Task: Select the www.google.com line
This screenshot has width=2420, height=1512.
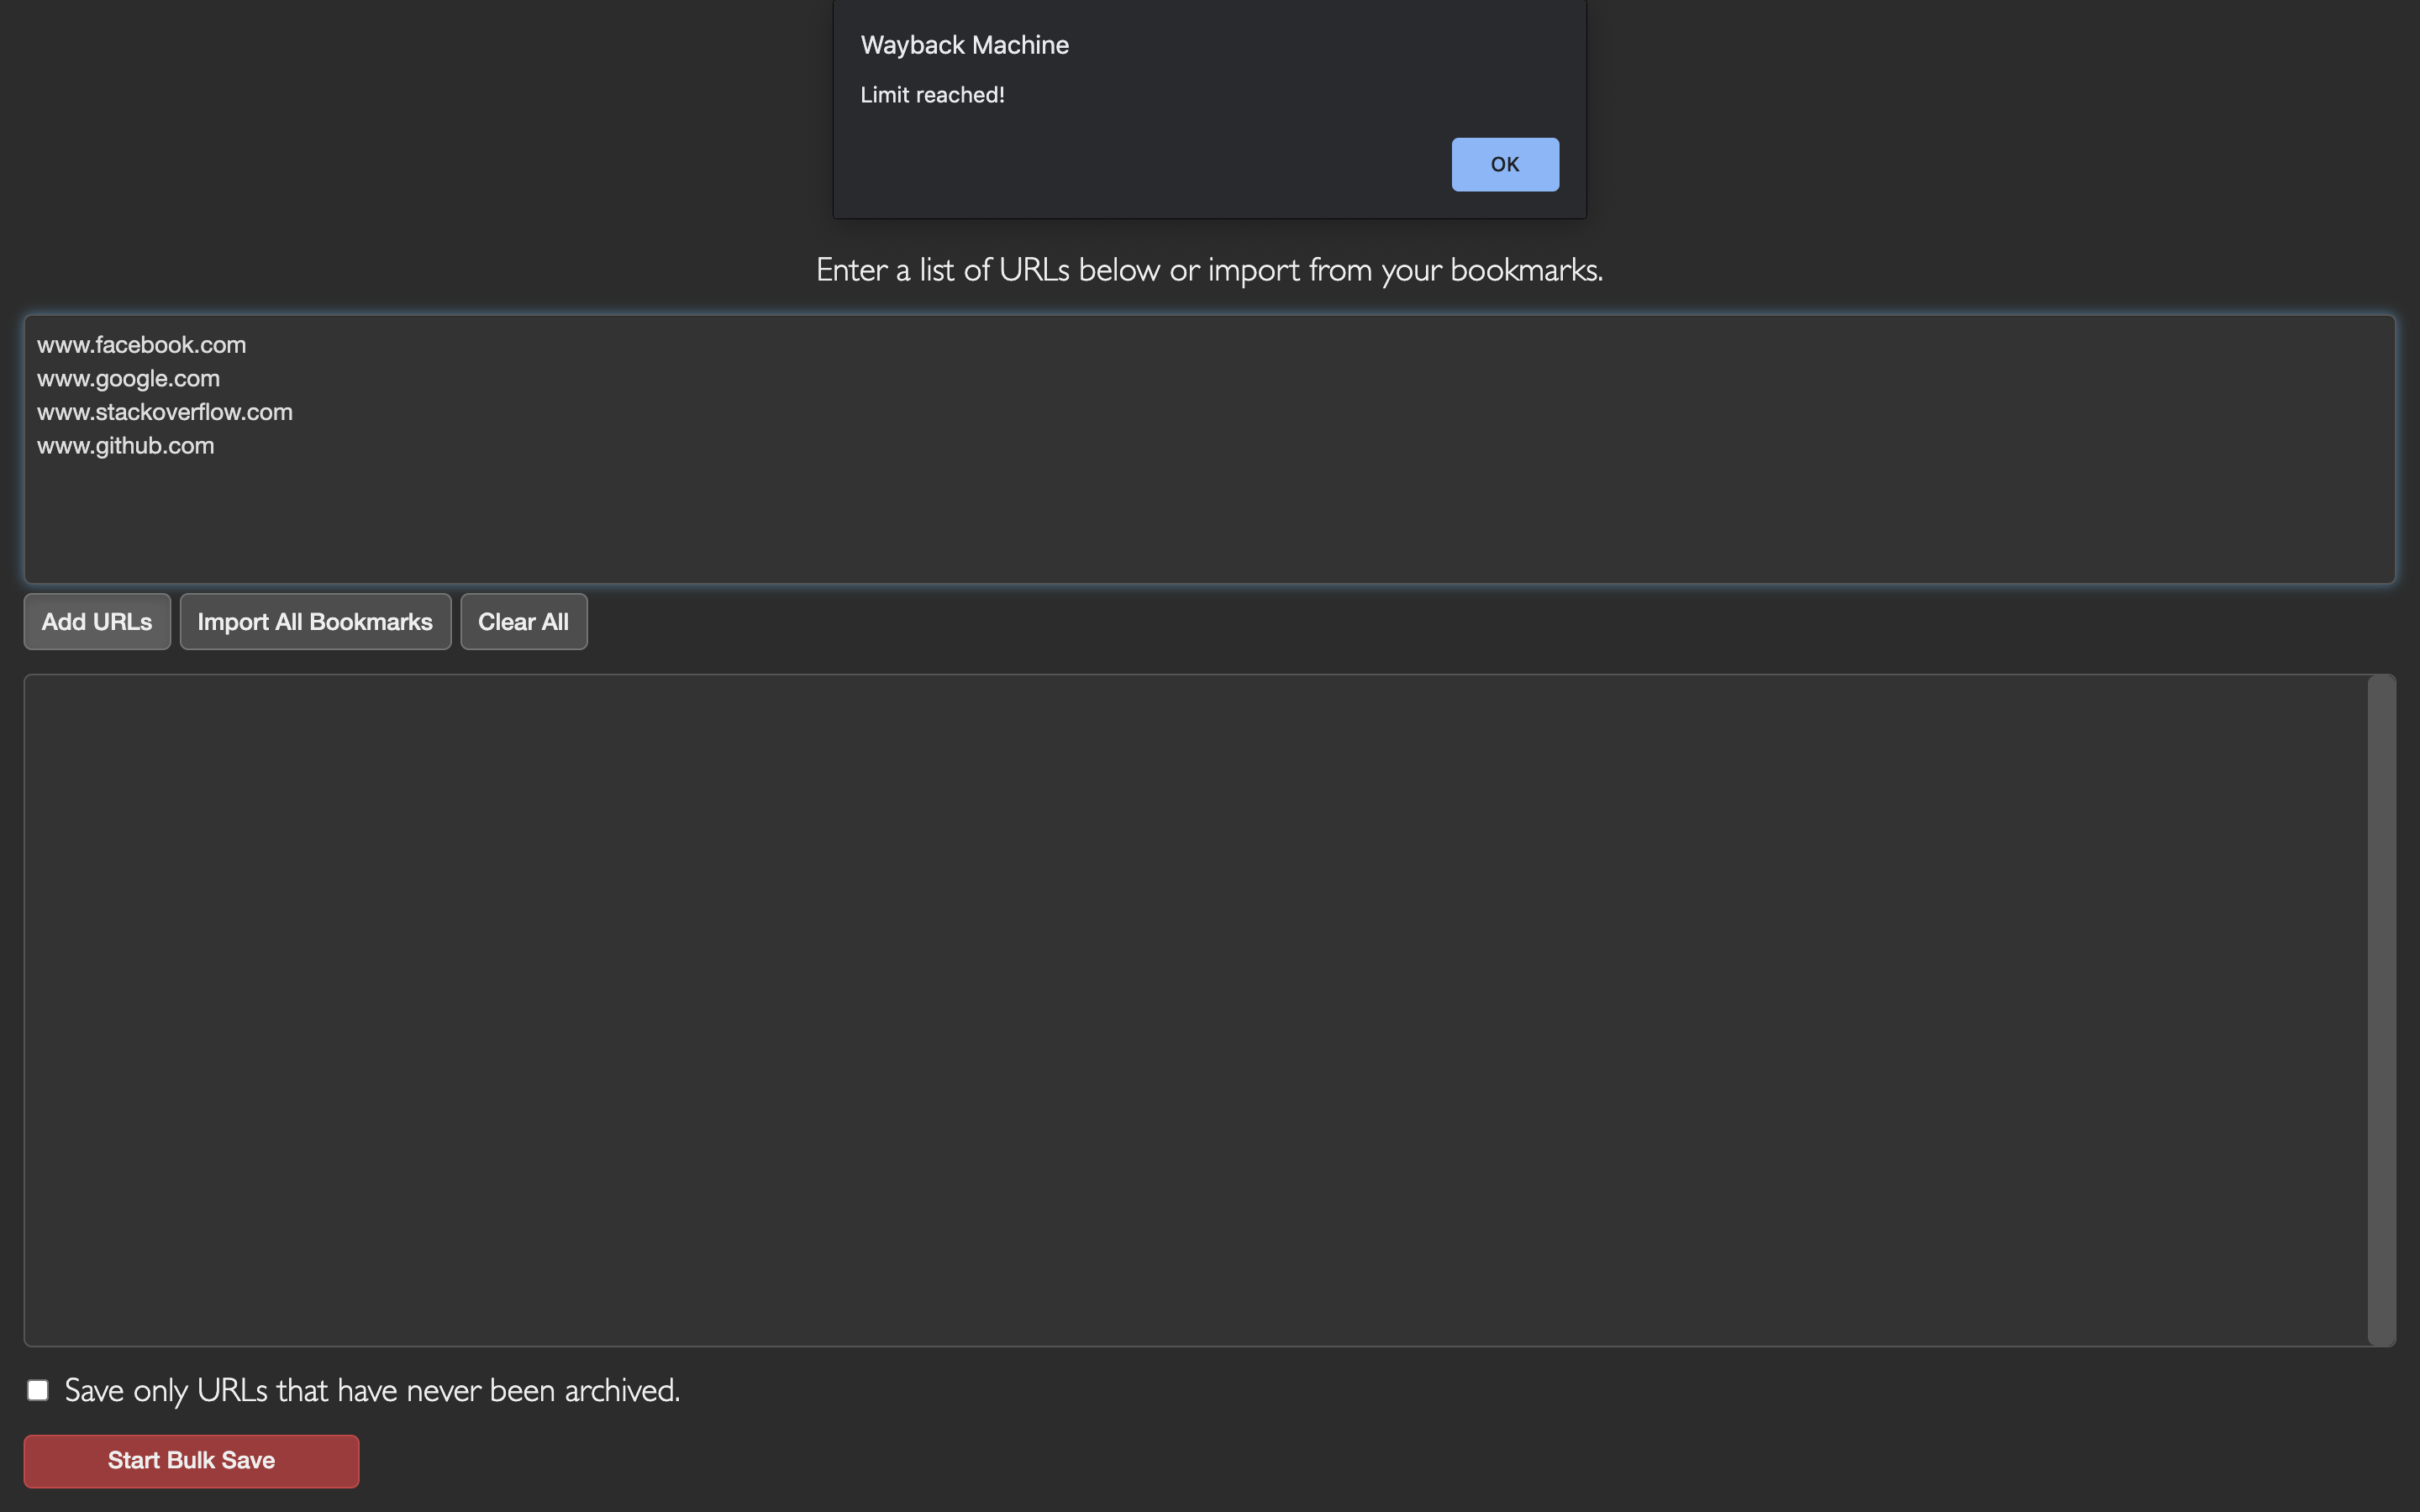Action: point(128,378)
